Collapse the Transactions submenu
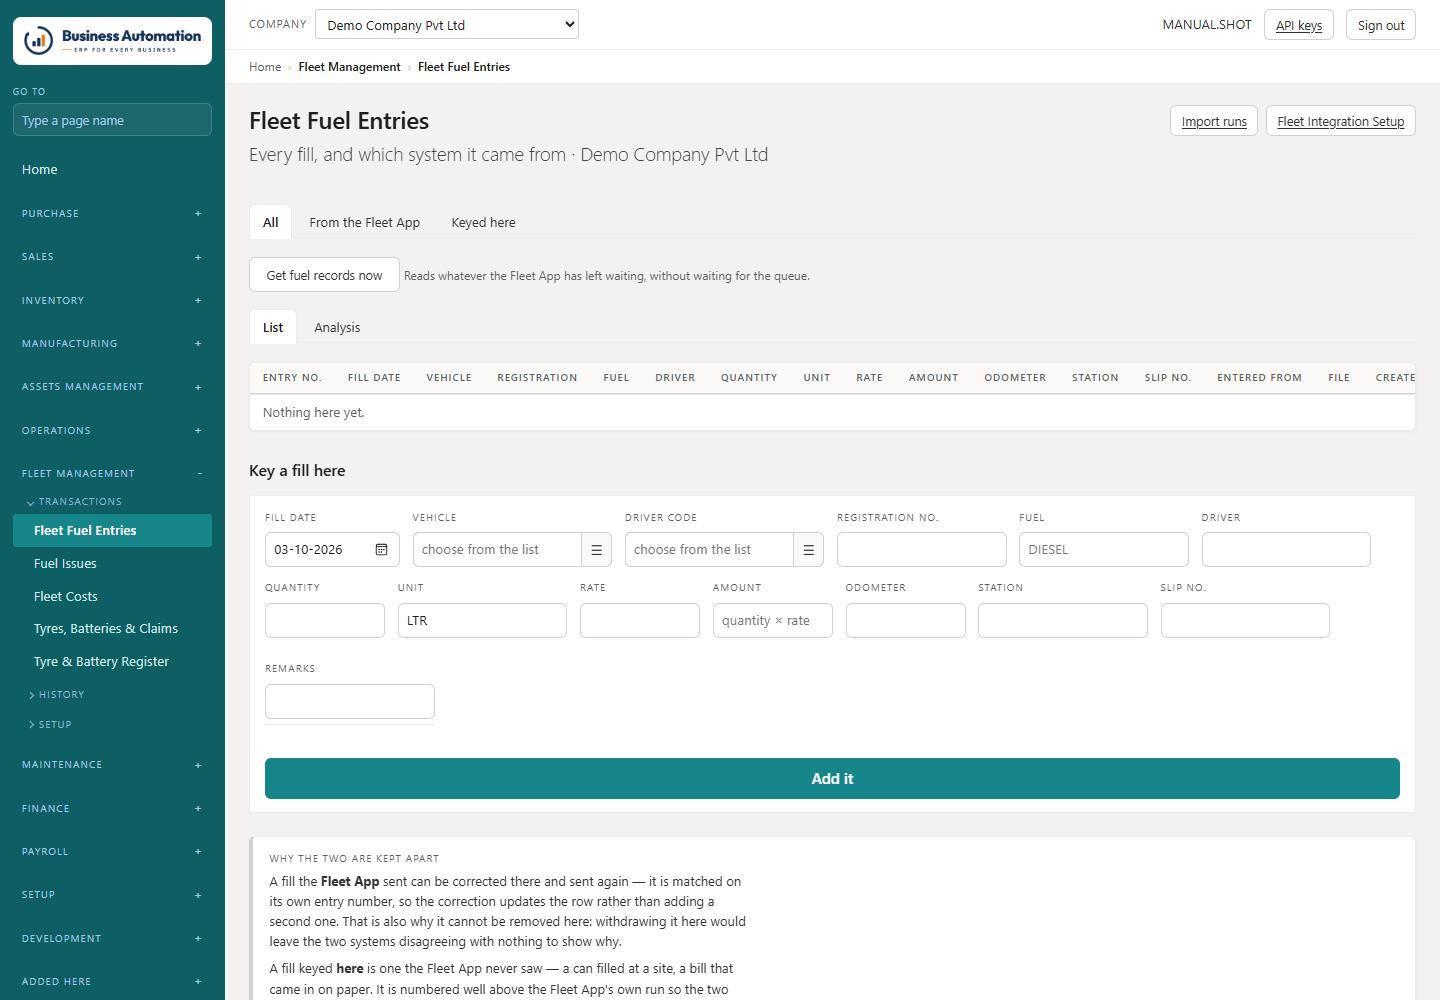The image size is (1440, 1000). point(74,502)
